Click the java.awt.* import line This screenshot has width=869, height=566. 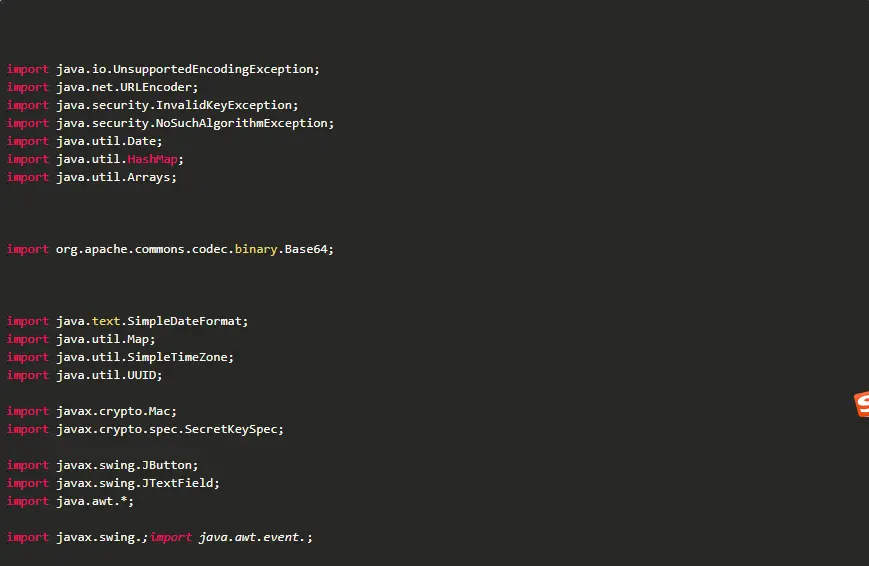pos(70,502)
